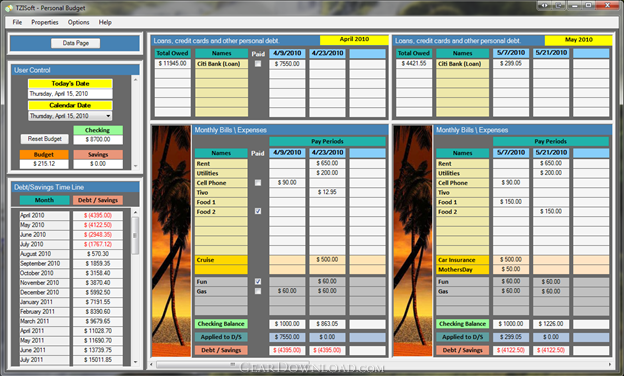Click the timeline list scroll-up arrow

coord(135,212)
